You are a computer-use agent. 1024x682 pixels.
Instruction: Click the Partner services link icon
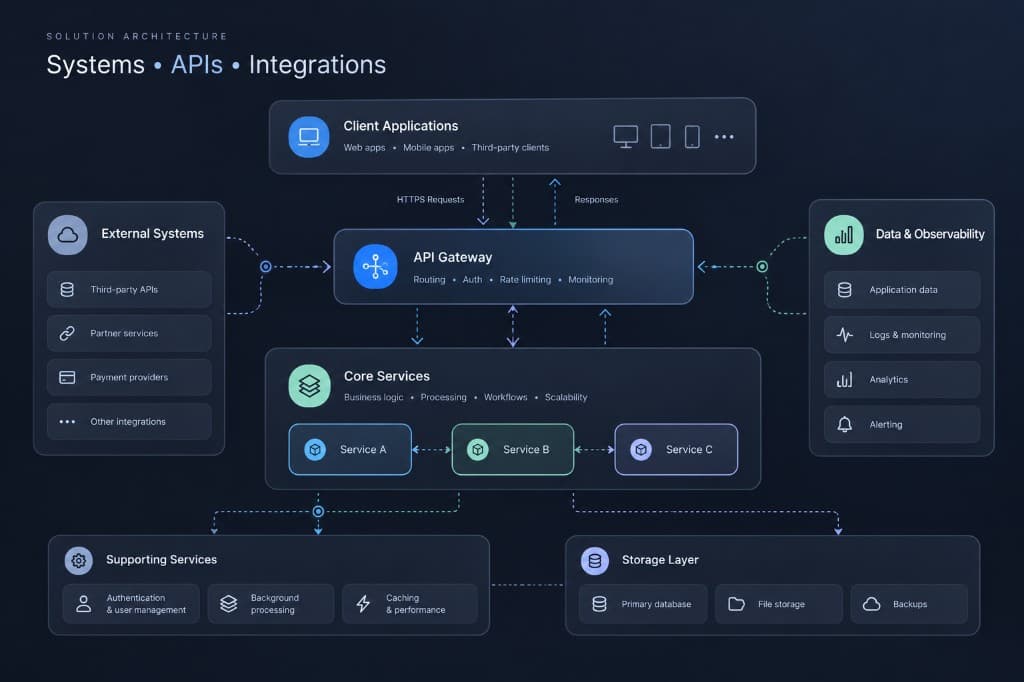pyautogui.click(x=67, y=333)
